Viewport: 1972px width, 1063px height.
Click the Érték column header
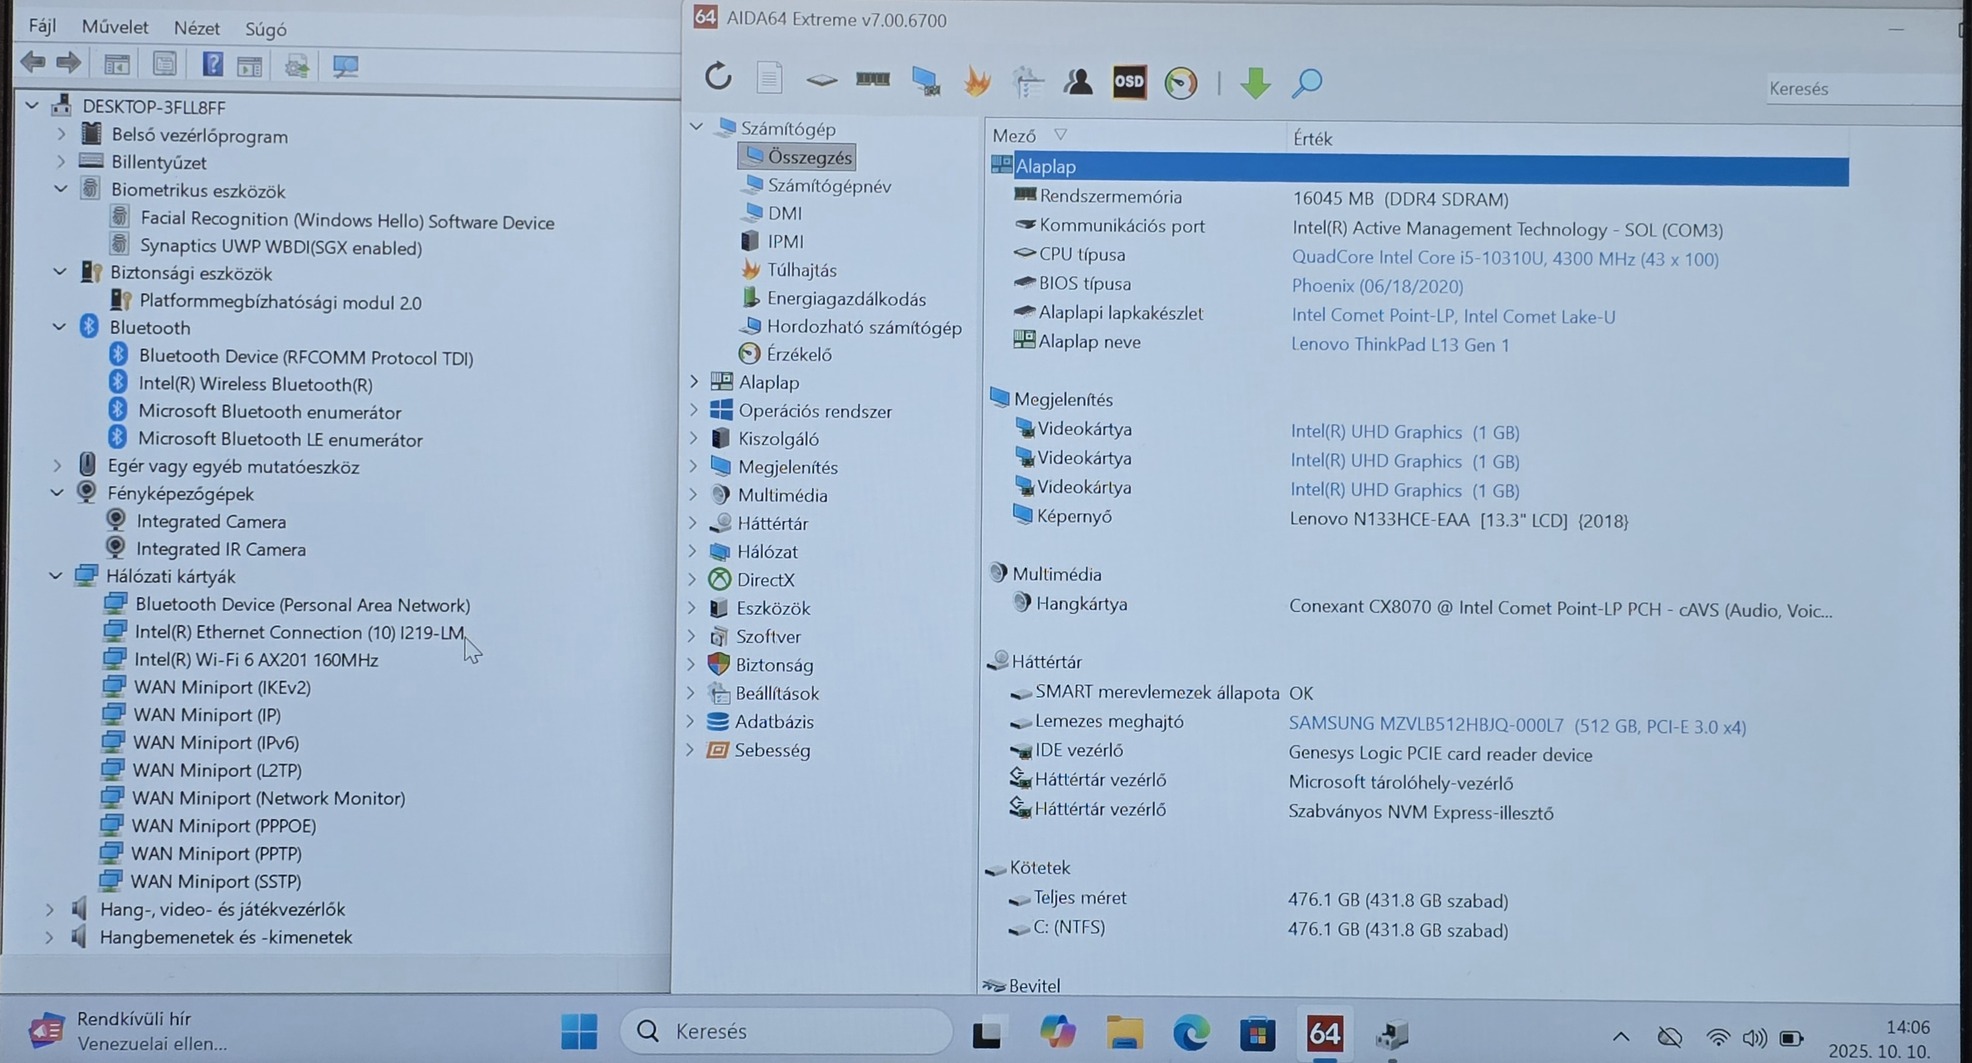[1312, 139]
